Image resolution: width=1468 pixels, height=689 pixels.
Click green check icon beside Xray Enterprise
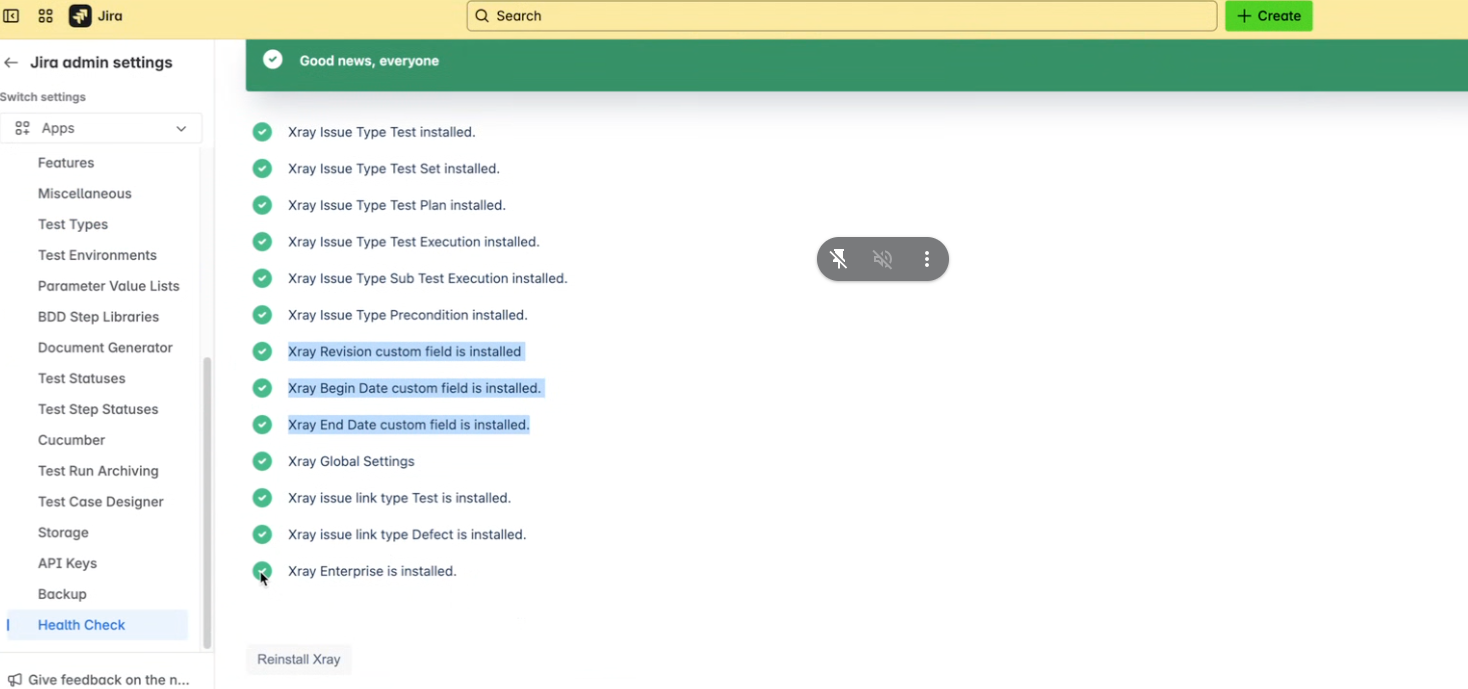pyautogui.click(x=262, y=571)
